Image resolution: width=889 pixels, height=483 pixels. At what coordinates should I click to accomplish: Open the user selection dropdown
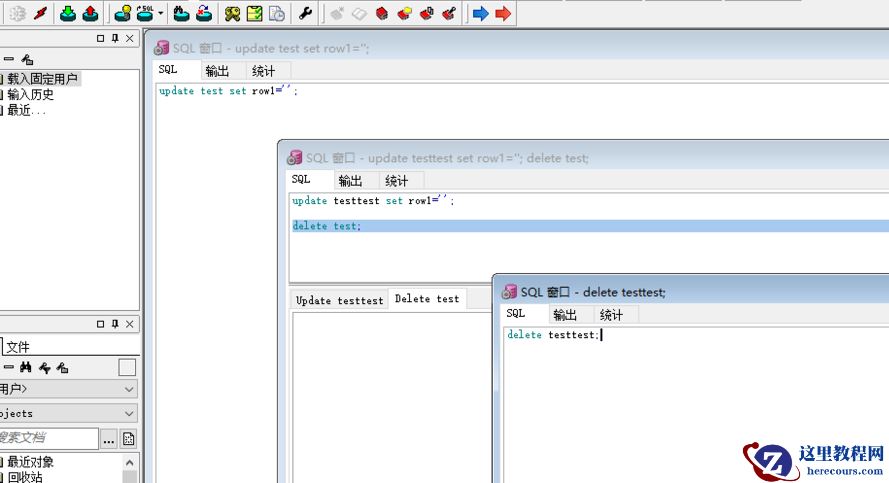pos(129,389)
